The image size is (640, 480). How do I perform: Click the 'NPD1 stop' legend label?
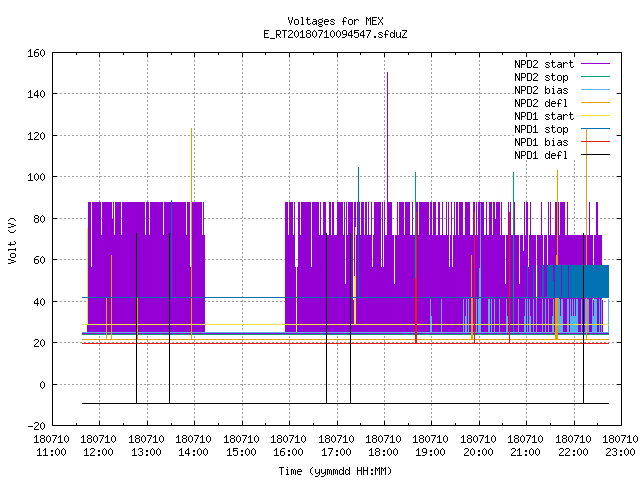tap(541, 129)
